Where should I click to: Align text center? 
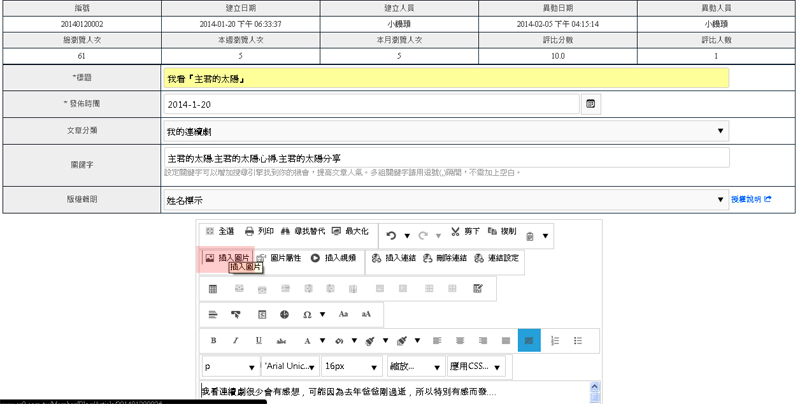pos(460,341)
